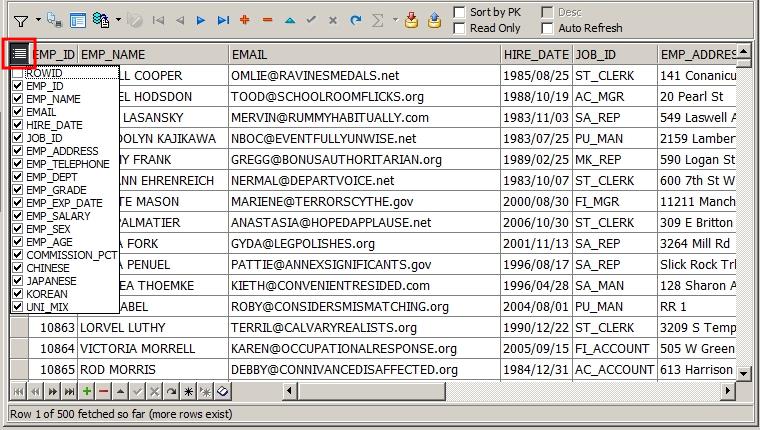Uncheck EMP_SALARY column in the list
This screenshot has height=430, width=760.
tap(18, 216)
